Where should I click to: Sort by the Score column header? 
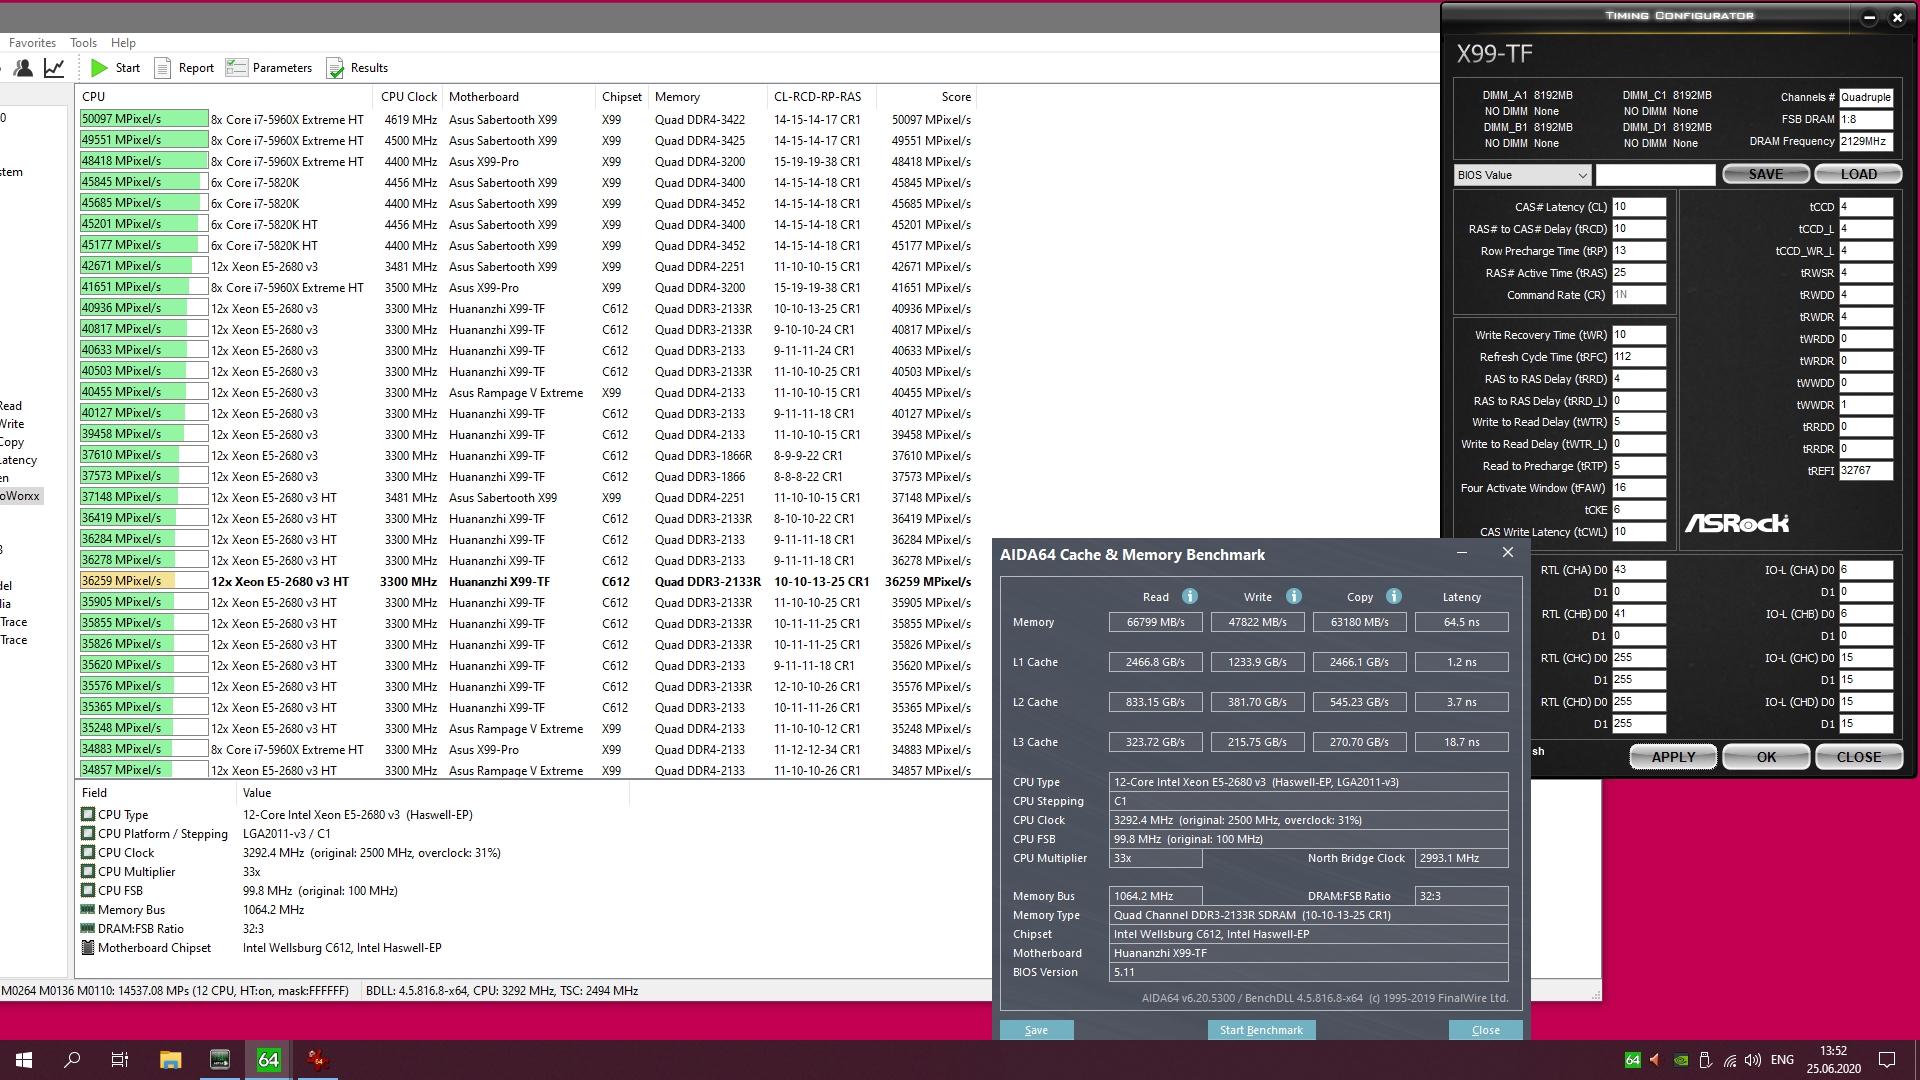[x=955, y=97]
